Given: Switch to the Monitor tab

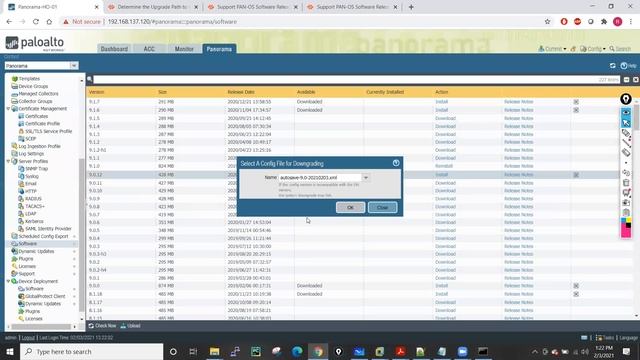Looking at the screenshot, I should point(184,49).
